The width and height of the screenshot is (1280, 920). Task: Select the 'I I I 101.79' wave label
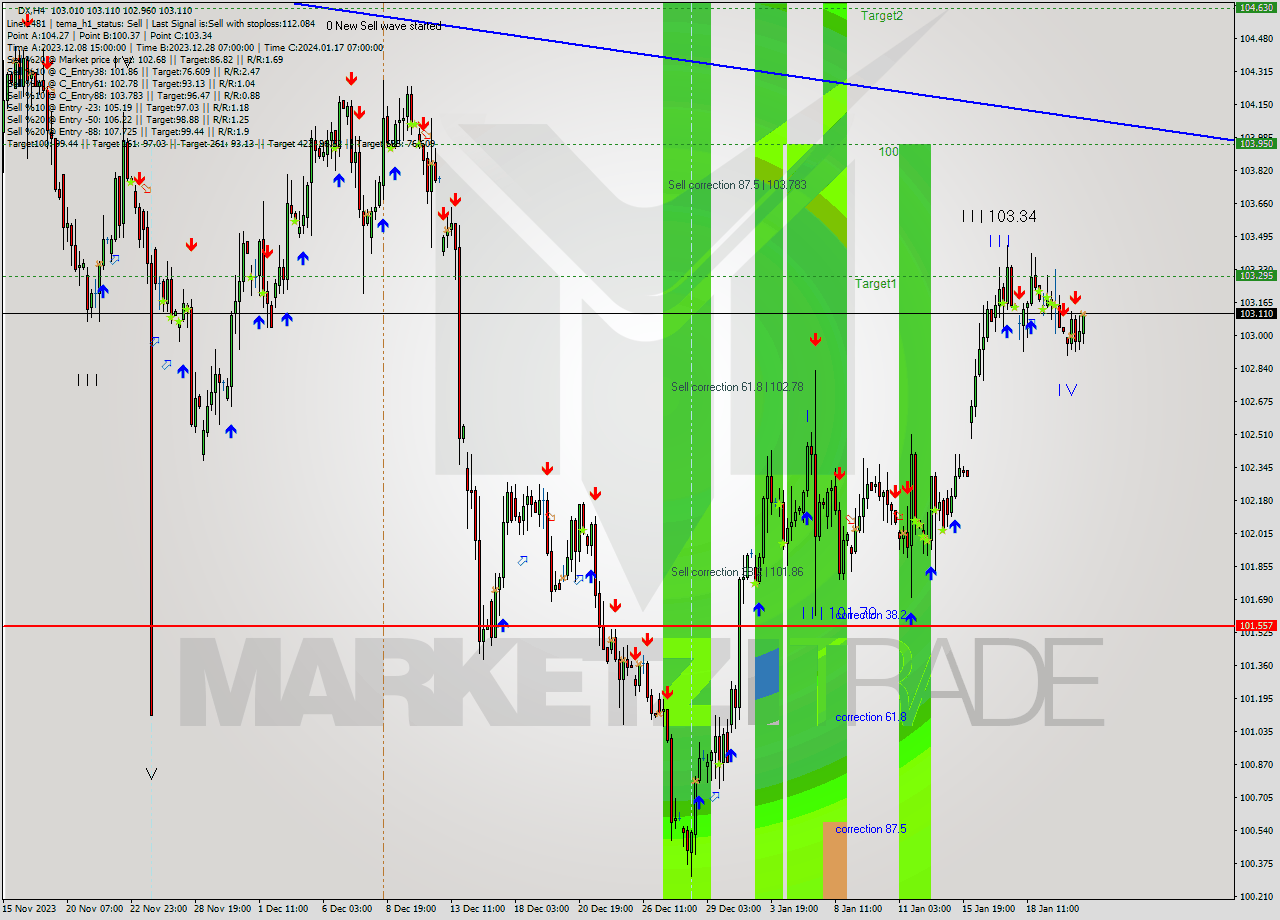[840, 612]
